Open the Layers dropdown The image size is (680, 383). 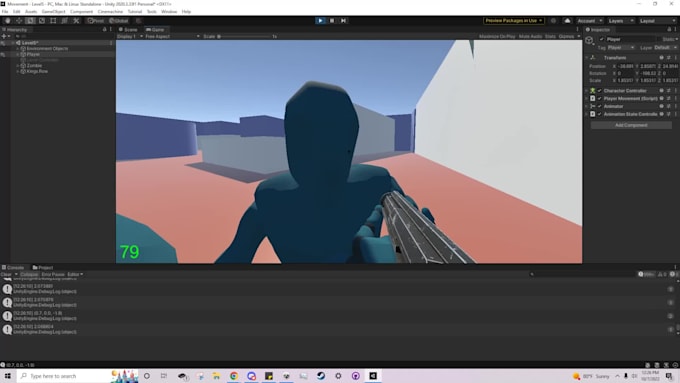point(620,21)
